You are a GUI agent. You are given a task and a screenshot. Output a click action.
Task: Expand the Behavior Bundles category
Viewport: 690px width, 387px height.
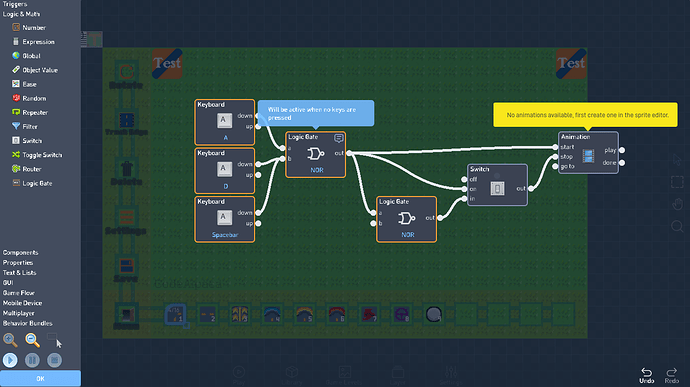pyautogui.click(x=27, y=323)
